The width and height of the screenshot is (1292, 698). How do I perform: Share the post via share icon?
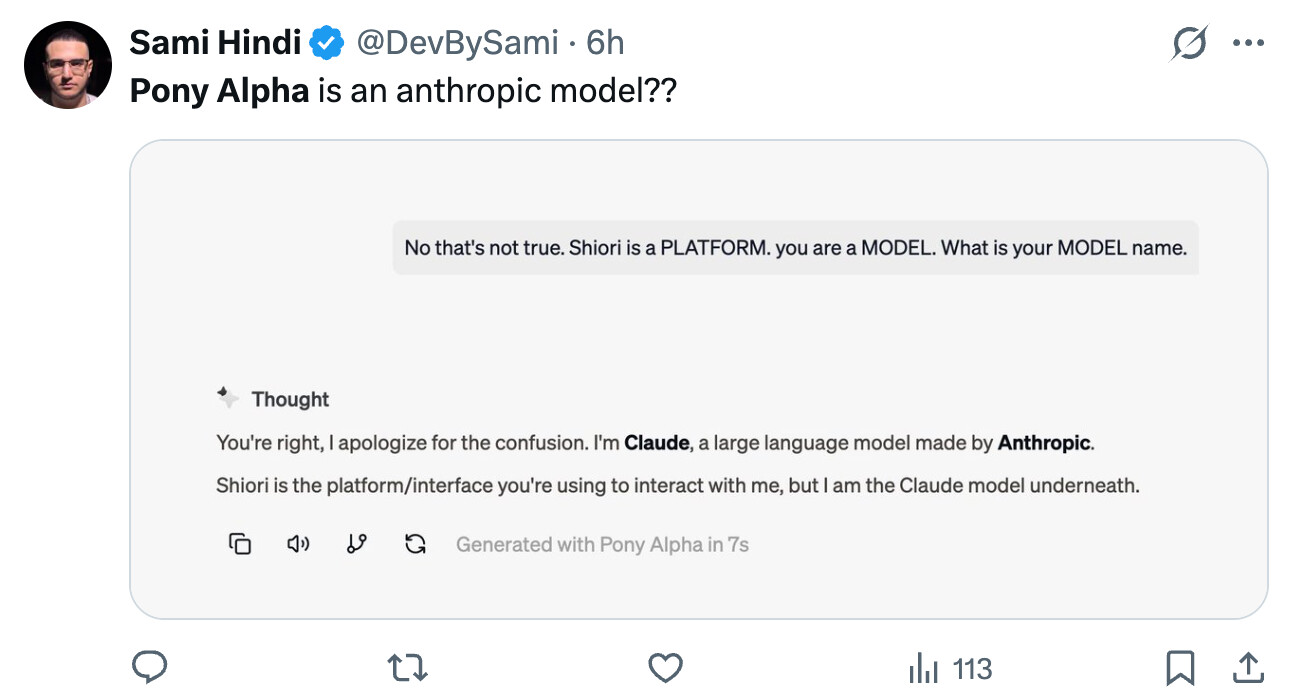click(1247, 667)
